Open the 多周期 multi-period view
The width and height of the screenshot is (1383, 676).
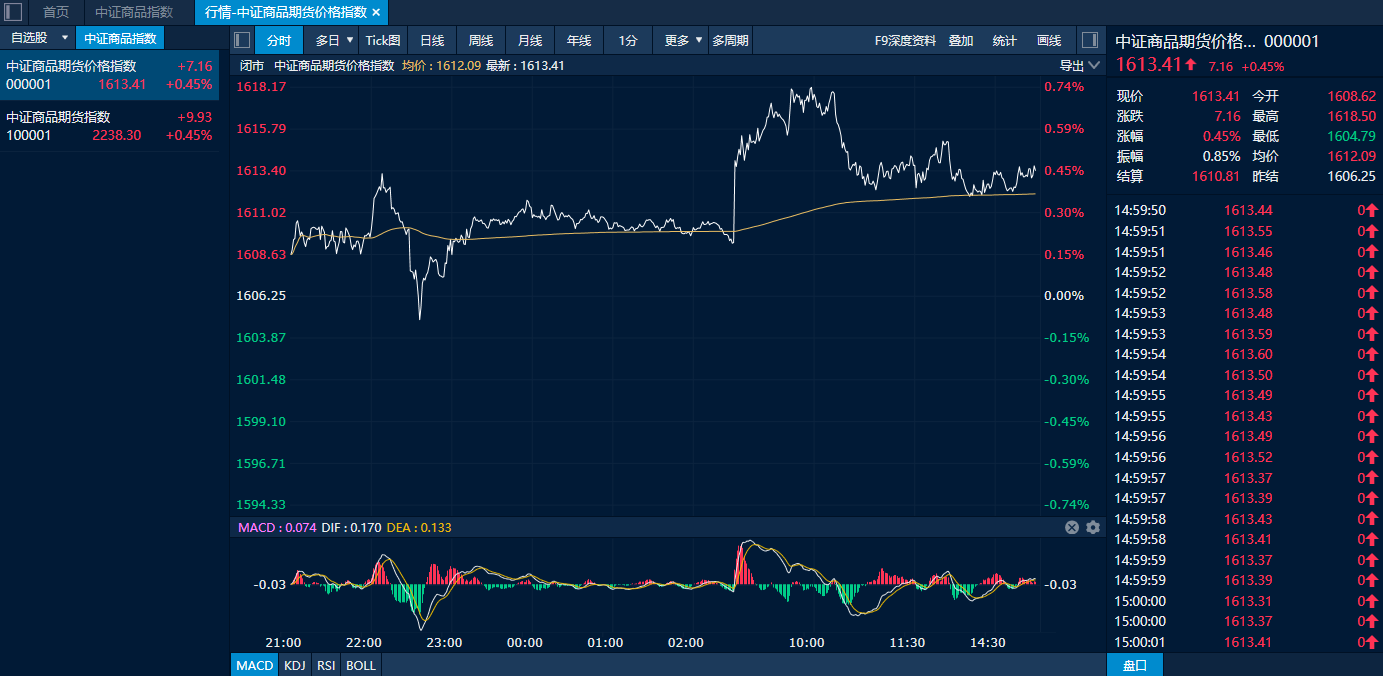coord(730,40)
